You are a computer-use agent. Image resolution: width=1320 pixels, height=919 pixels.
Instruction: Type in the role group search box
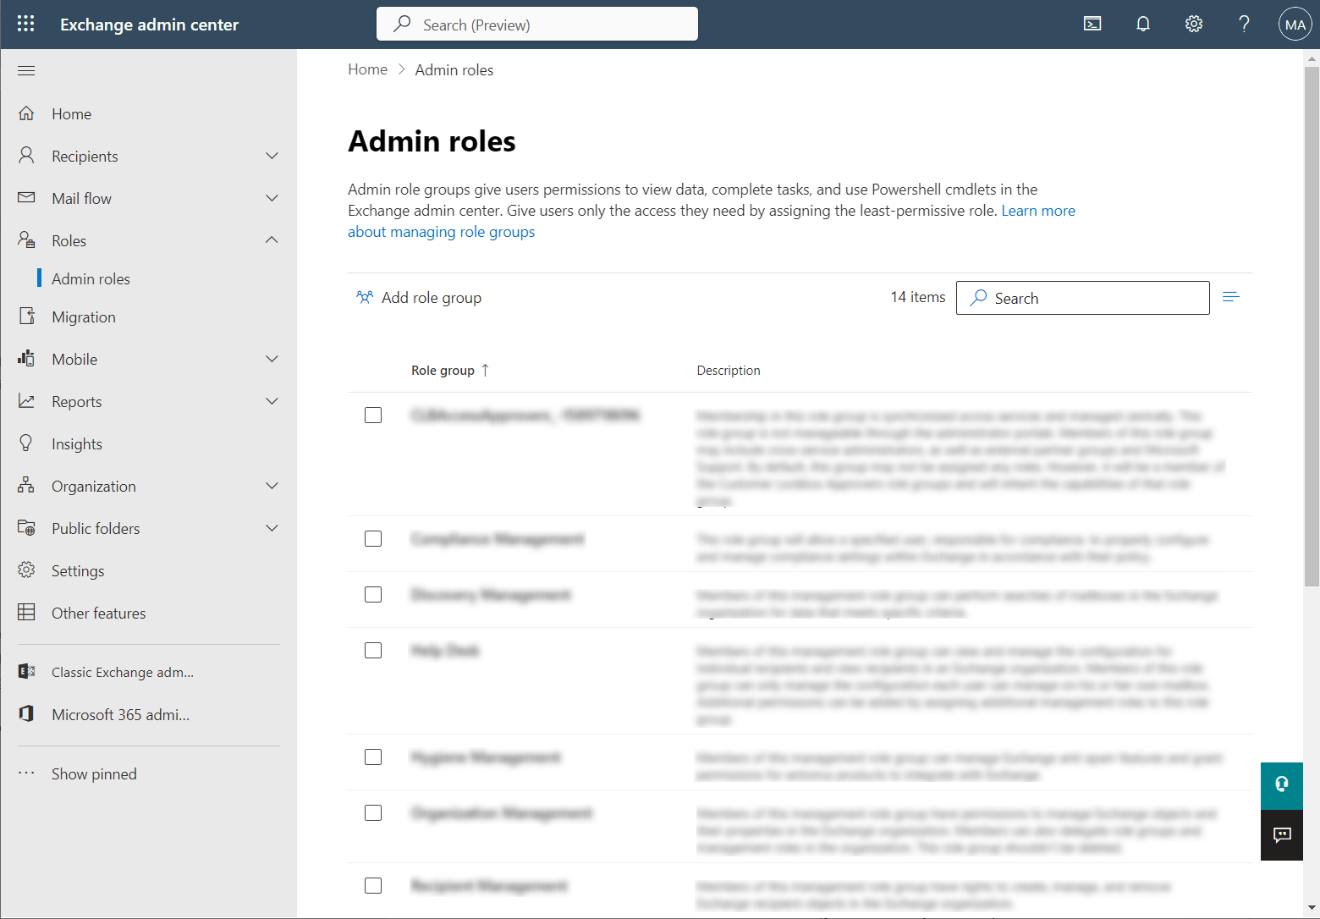pyautogui.click(x=1082, y=297)
